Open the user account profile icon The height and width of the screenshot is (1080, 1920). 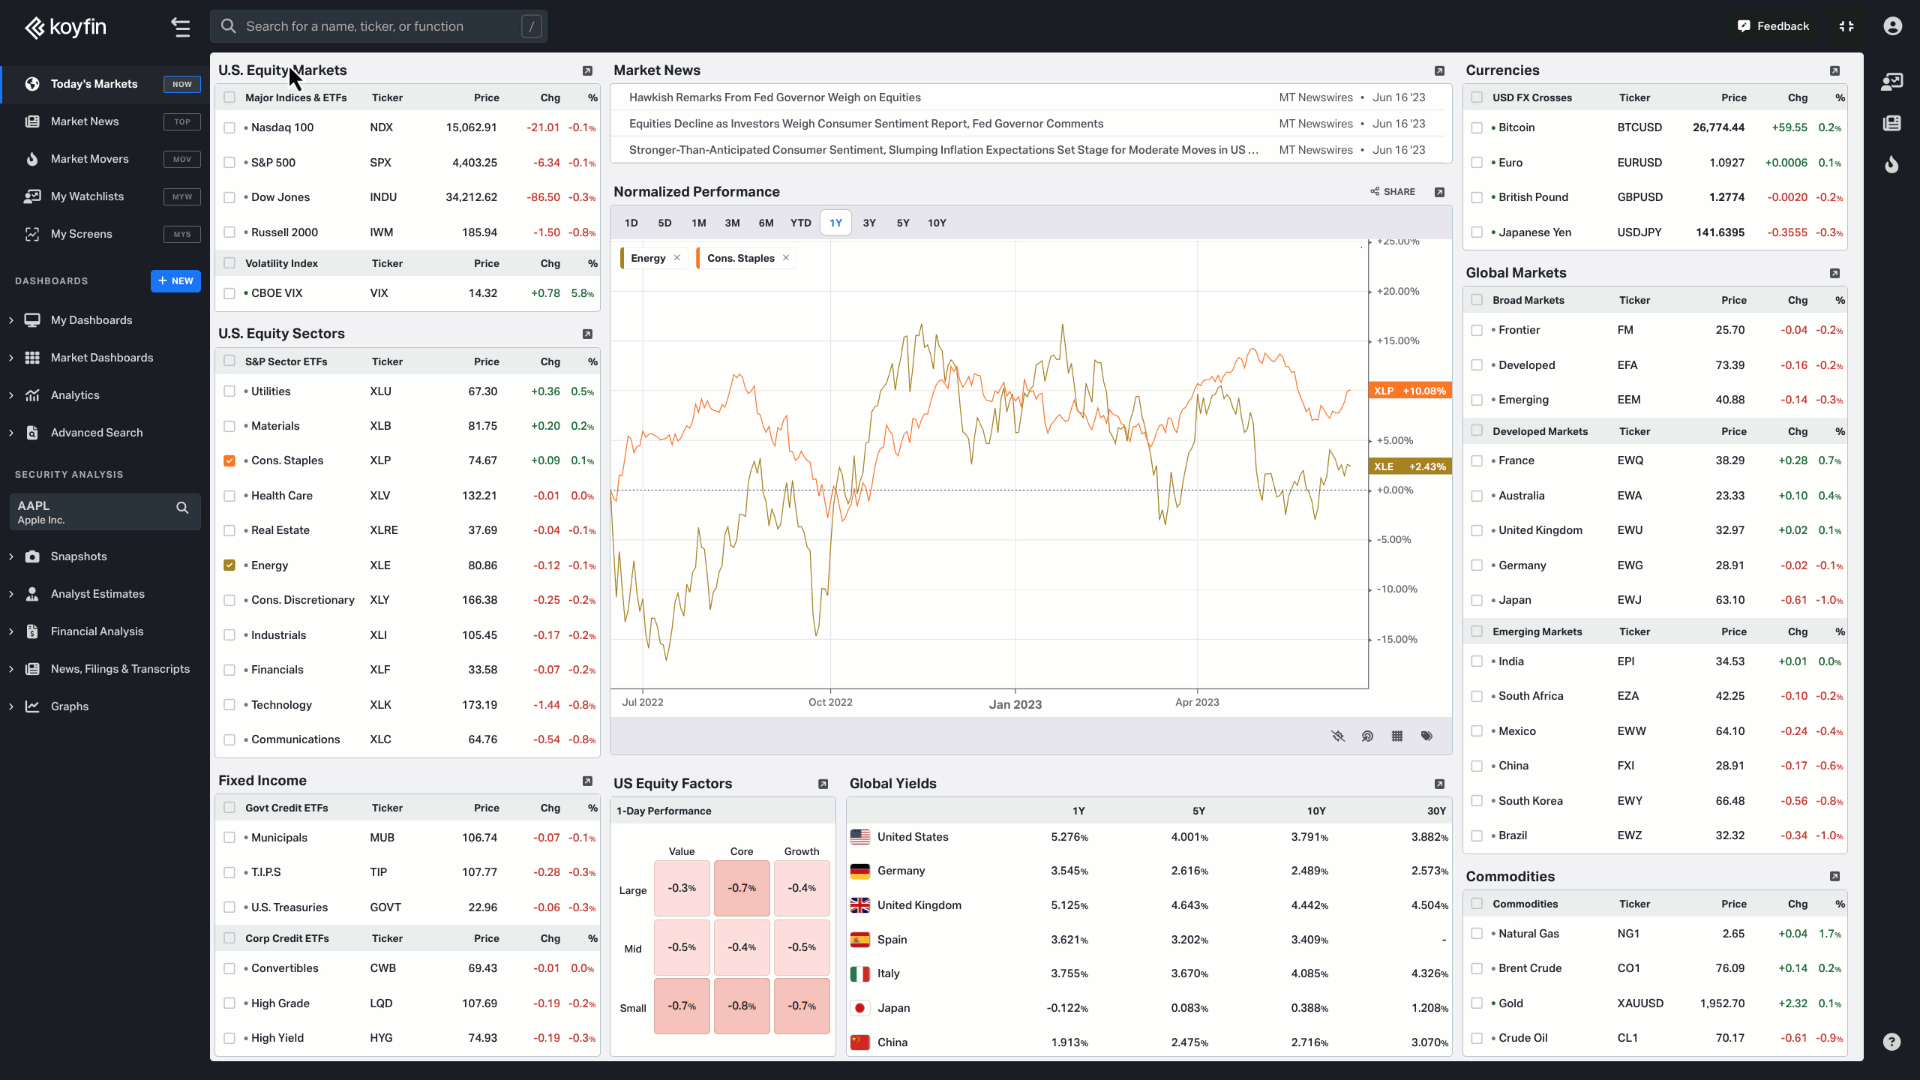(1892, 26)
